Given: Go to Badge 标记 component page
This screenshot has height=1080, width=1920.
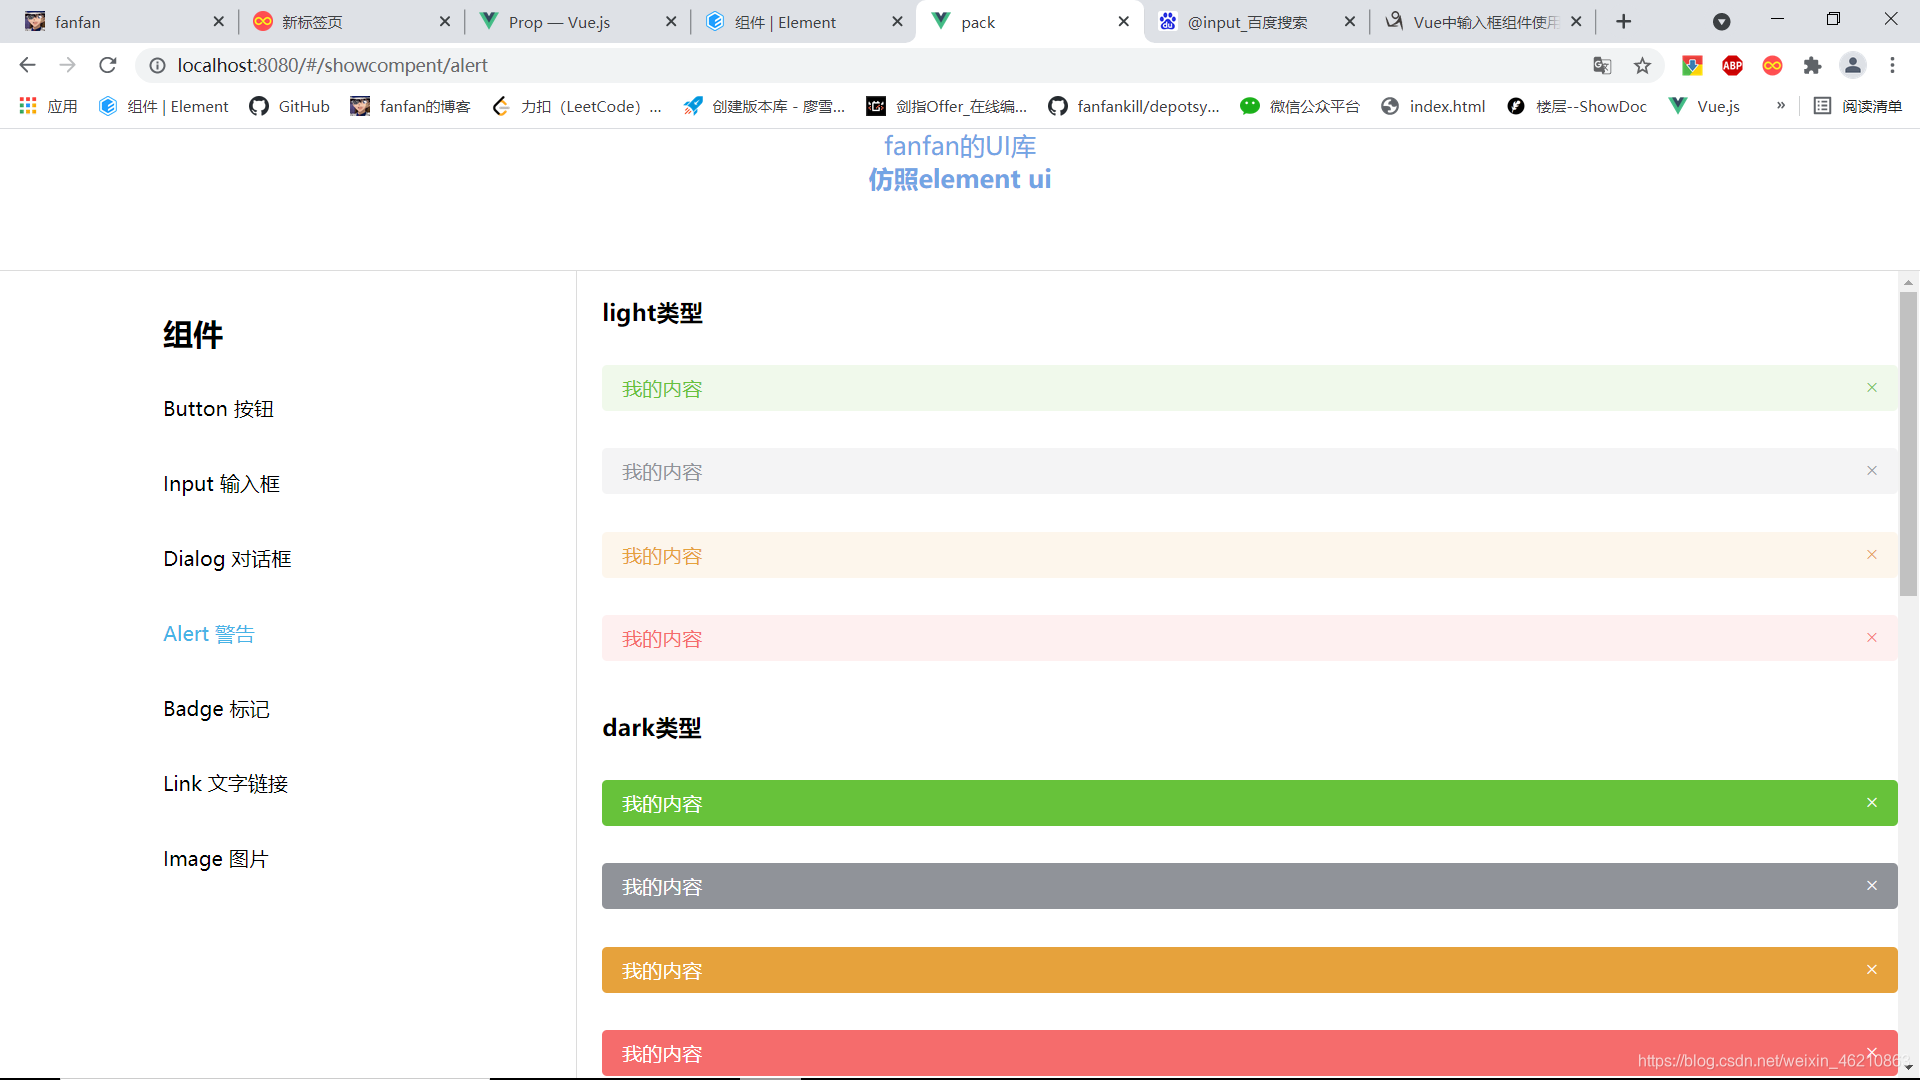Looking at the screenshot, I should [216, 709].
